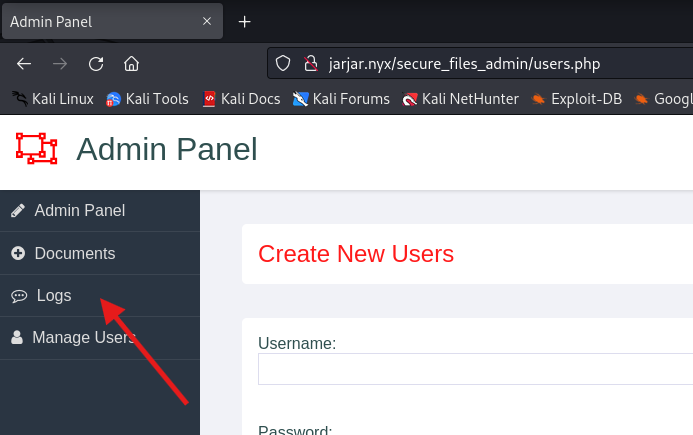Open the Logs sidebar menu item
The image size is (693, 435).
coord(54,296)
